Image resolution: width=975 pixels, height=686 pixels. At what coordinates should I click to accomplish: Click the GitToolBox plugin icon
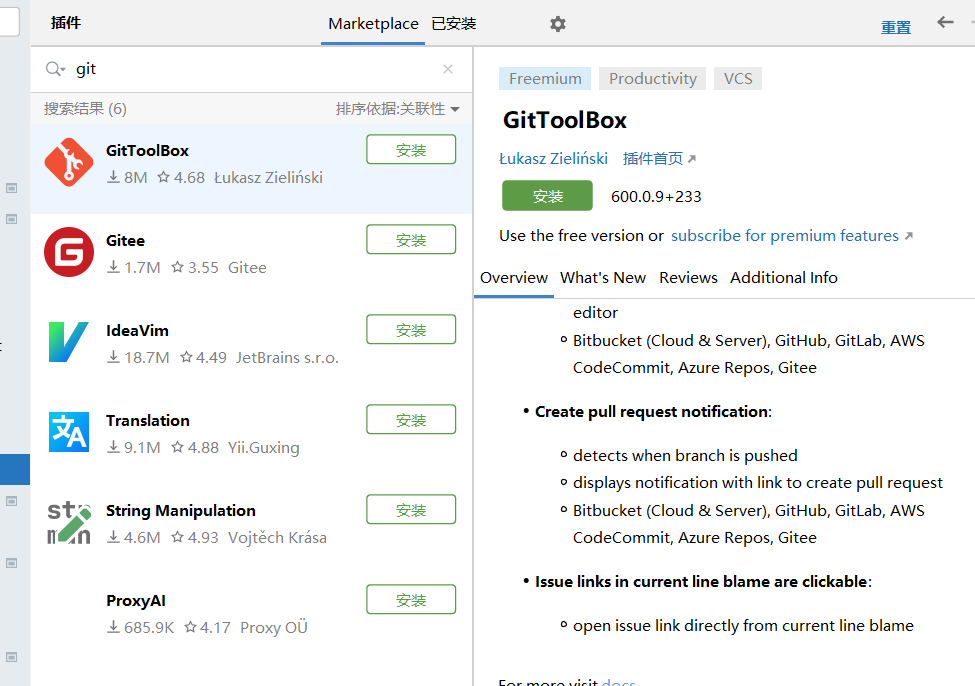point(69,162)
